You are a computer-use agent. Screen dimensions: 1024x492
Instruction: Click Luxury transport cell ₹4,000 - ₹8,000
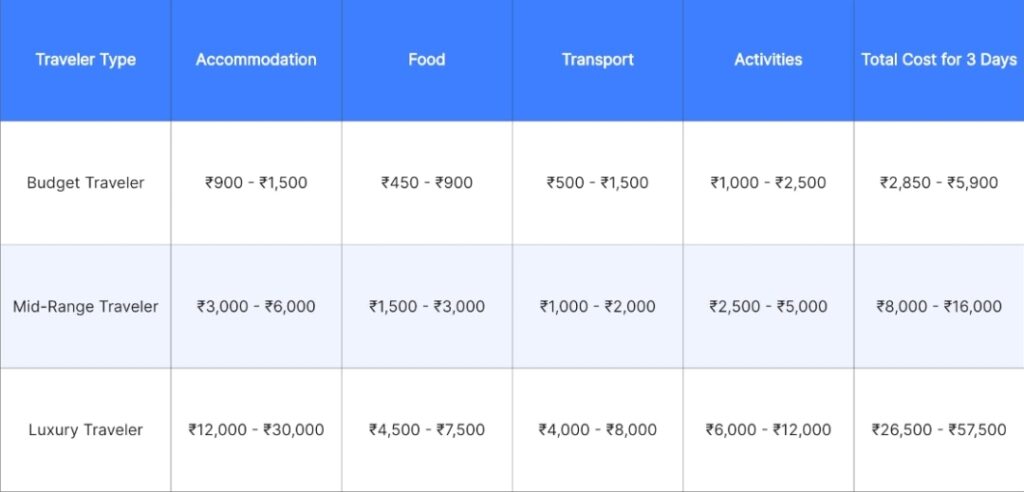tap(597, 430)
